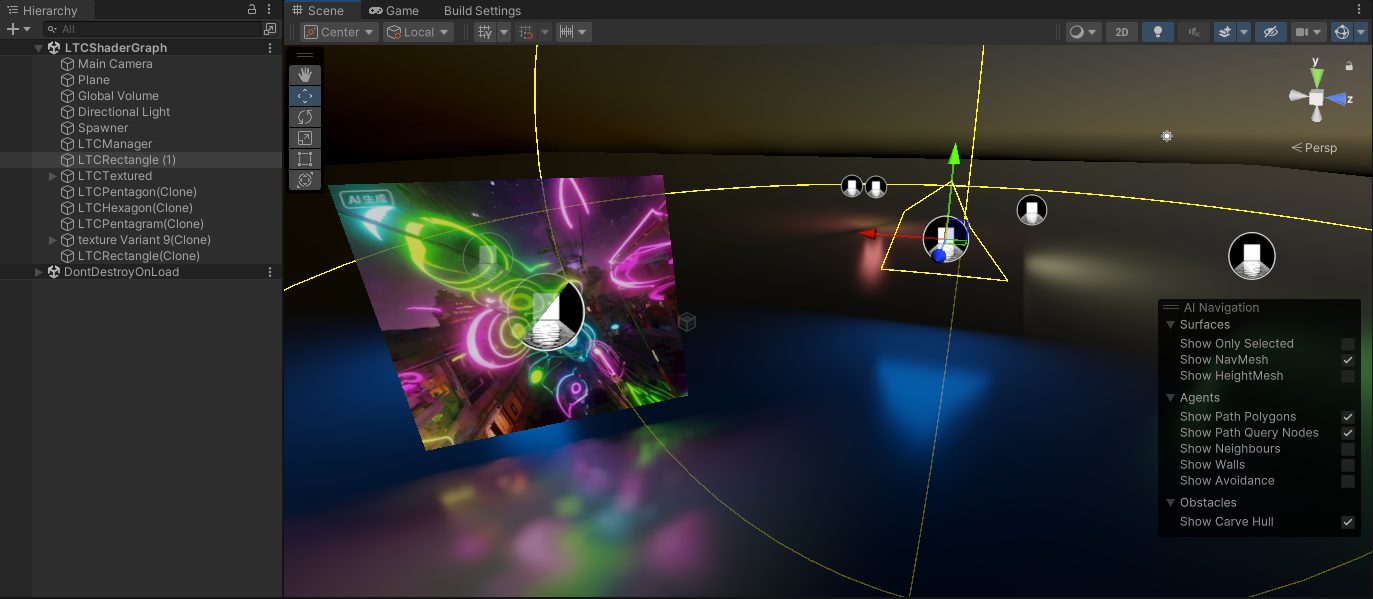Disable Show Carve Hull checkbox

coord(1348,522)
